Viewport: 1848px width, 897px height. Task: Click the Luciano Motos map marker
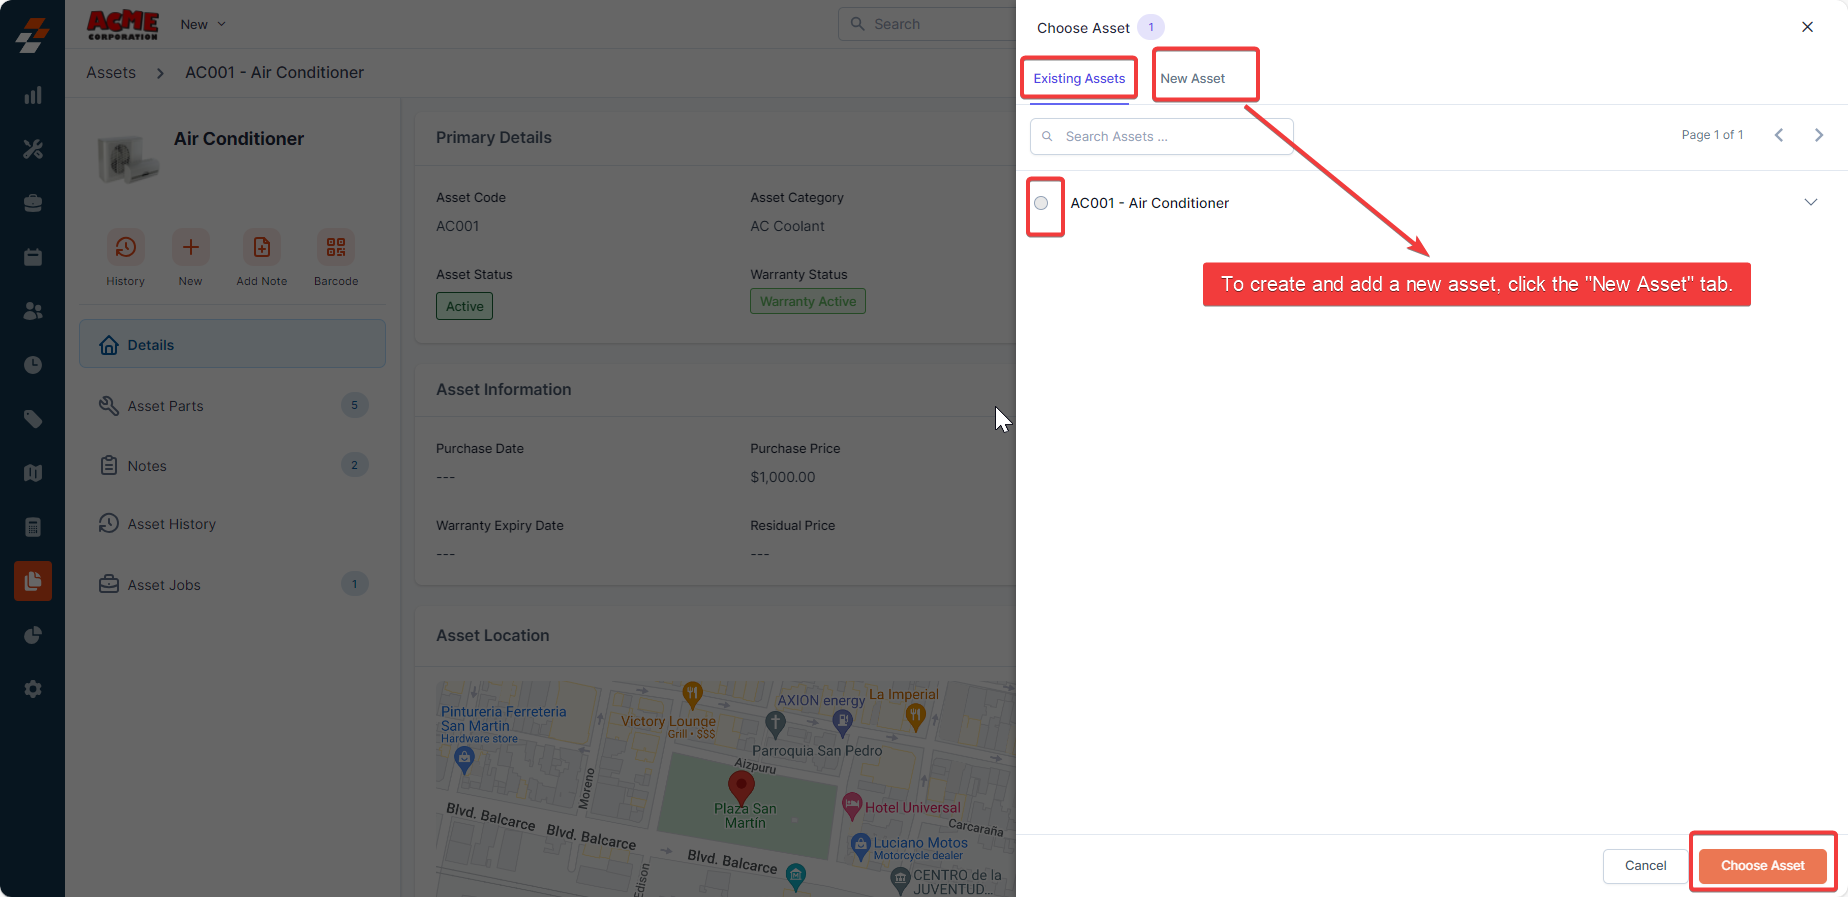(860, 845)
